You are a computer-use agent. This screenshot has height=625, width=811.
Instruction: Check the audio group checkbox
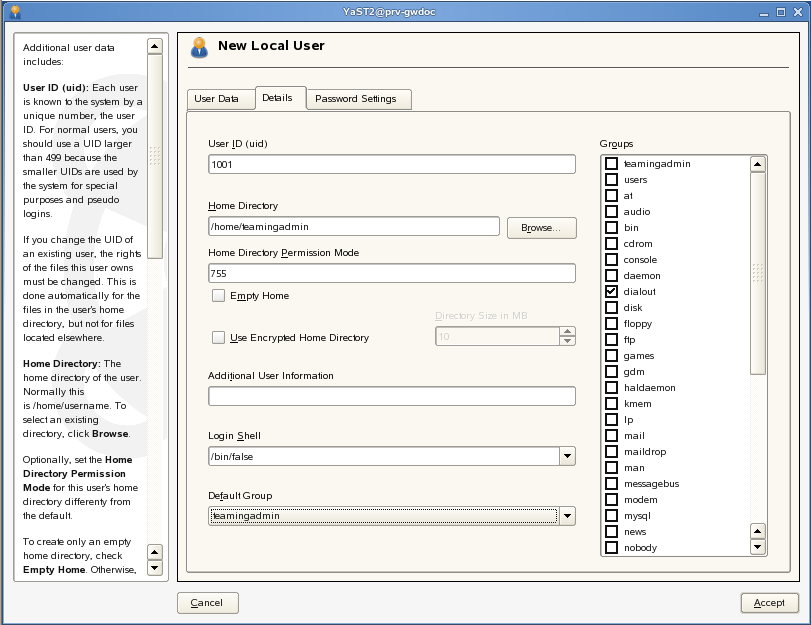[611, 211]
